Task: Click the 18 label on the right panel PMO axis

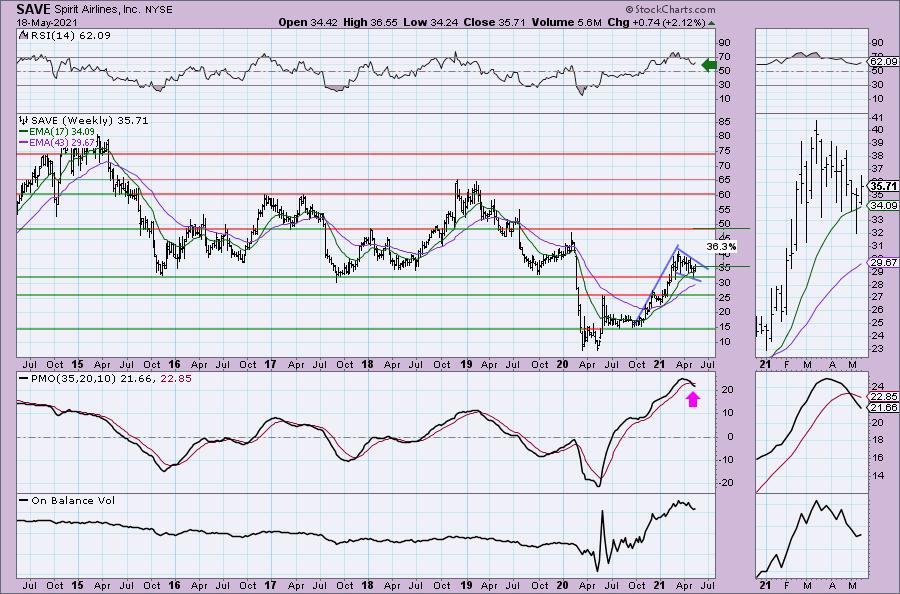Action: (x=877, y=440)
